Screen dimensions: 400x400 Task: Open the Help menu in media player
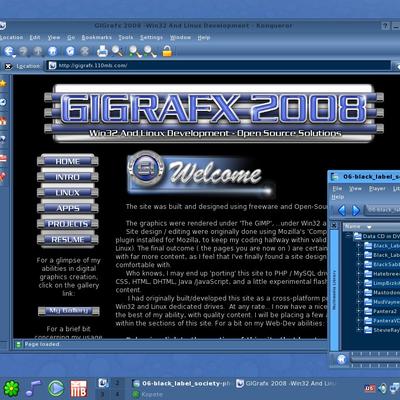pos(338,197)
